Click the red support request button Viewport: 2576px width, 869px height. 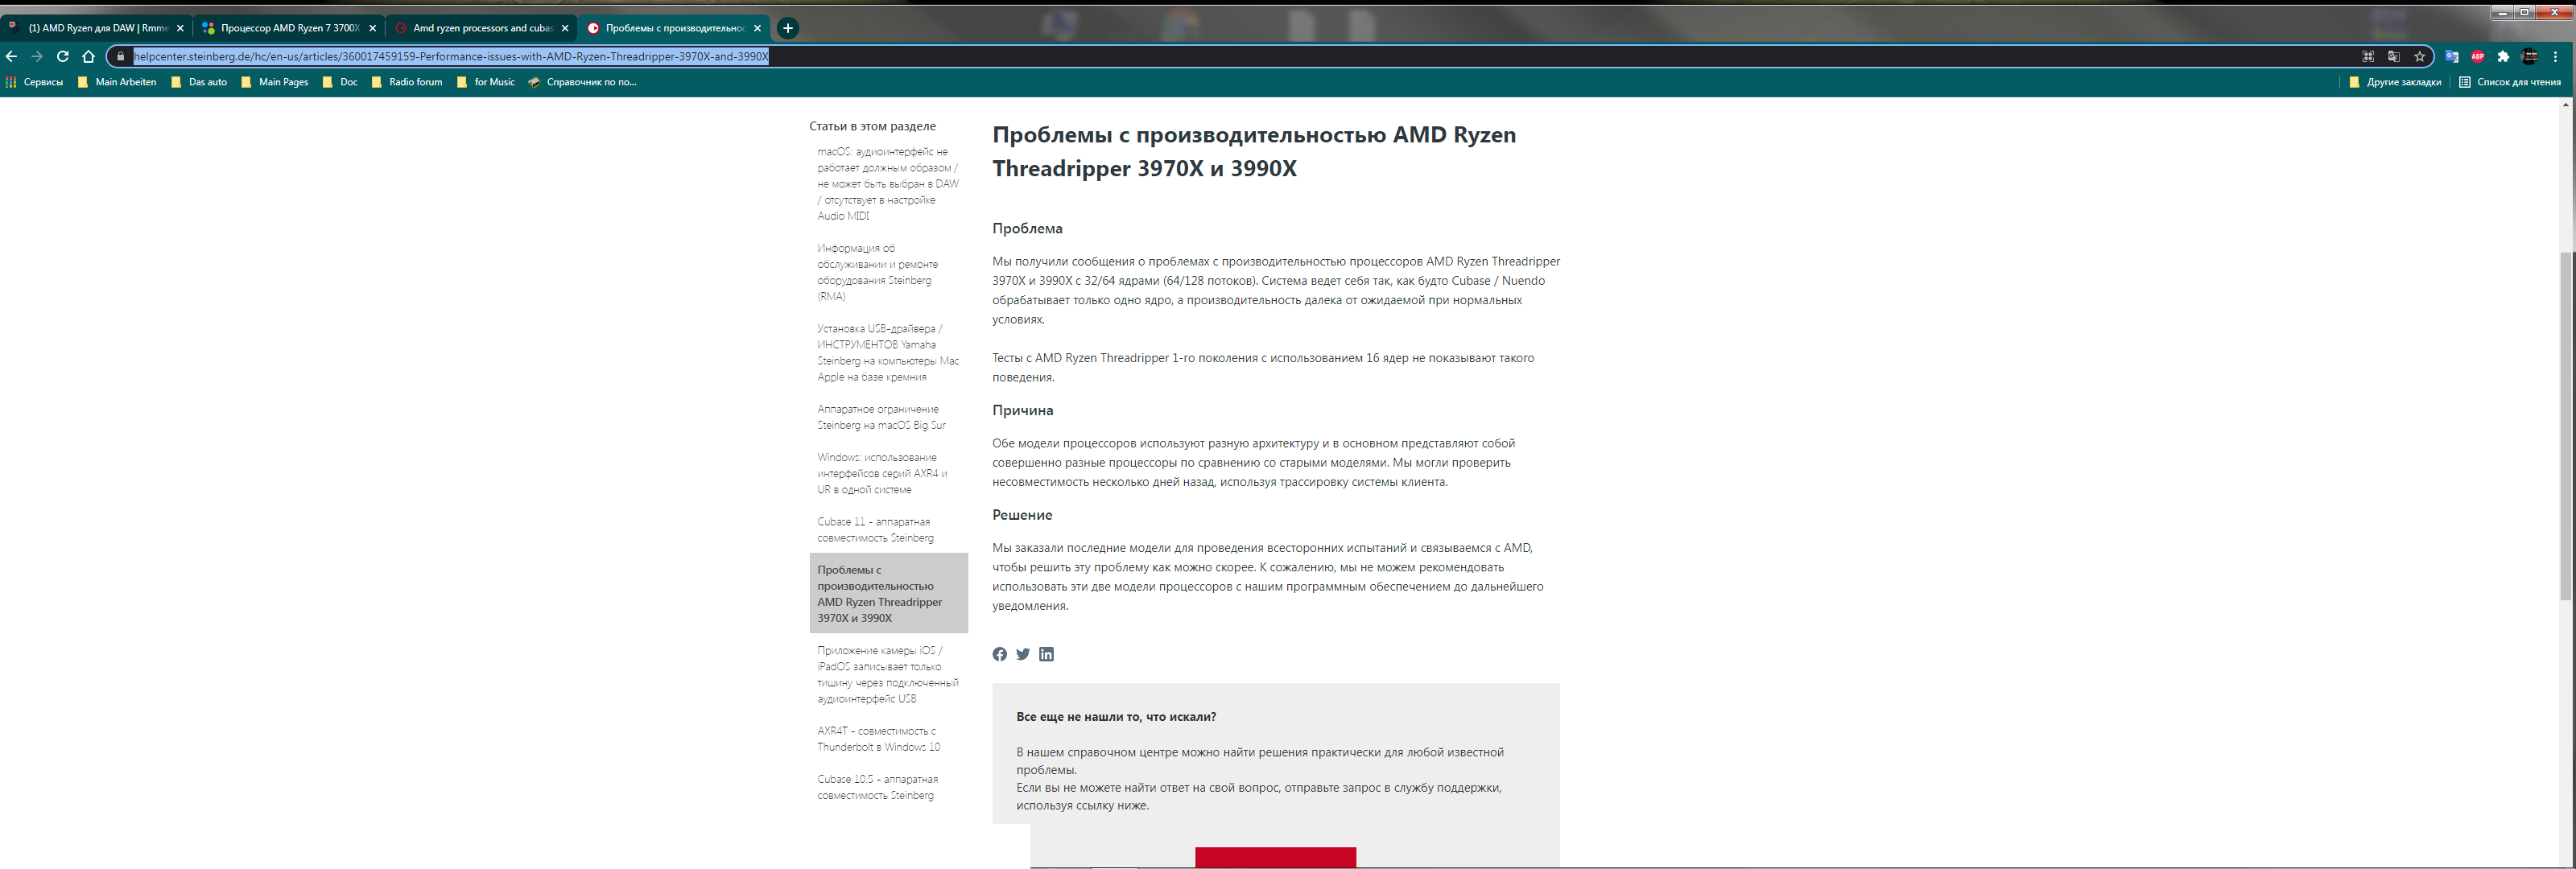click(x=1275, y=857)
